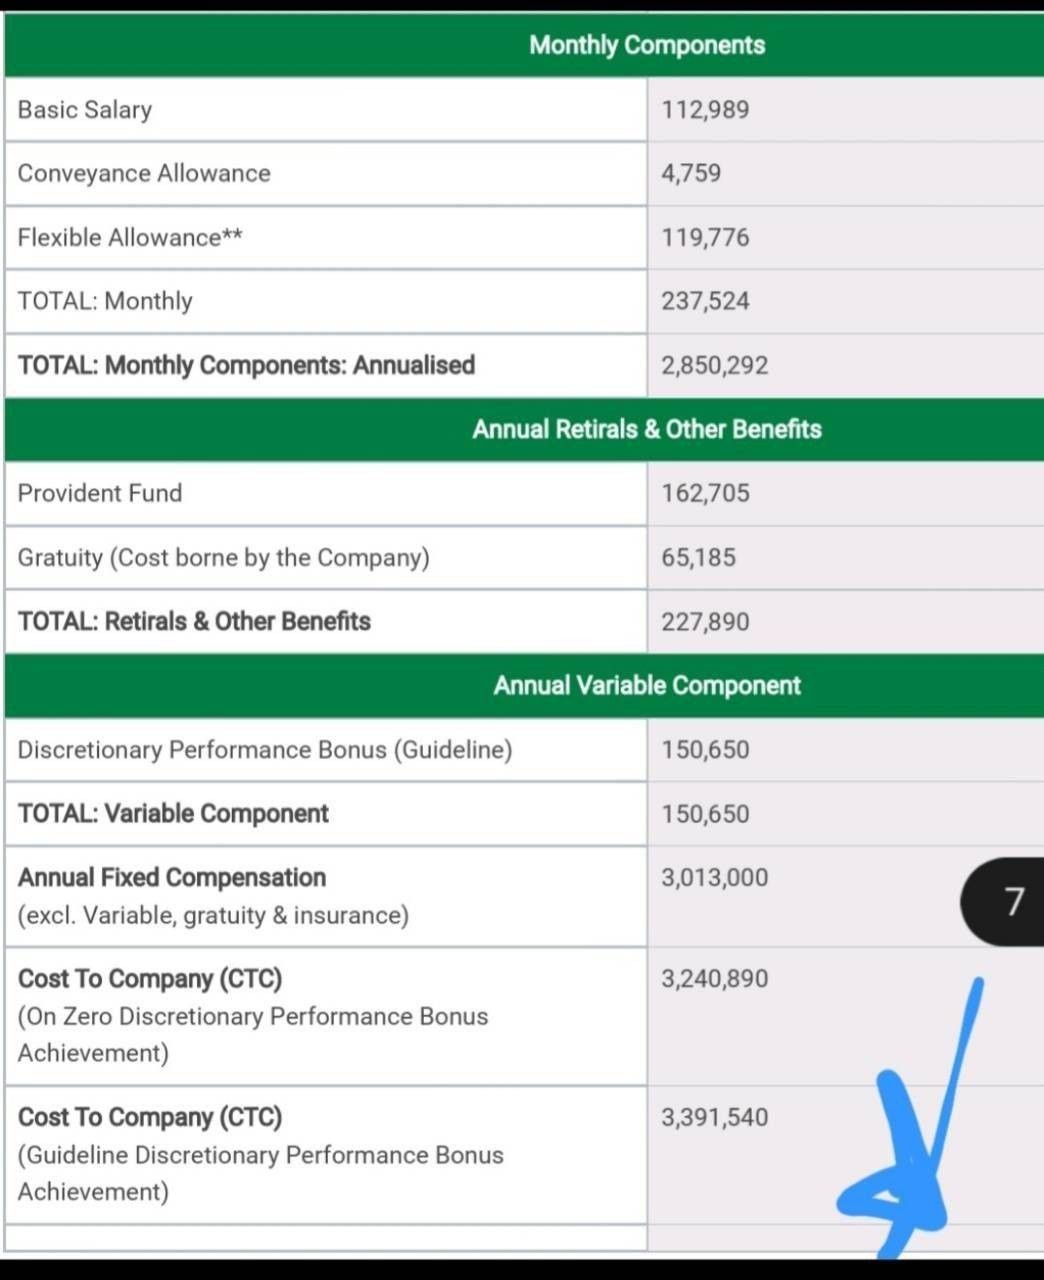This screenshot has width=1044, height=1280.
Task: Click the guideline-bonus CTC value 3,391,540
Action: [x=715, y=1117]
